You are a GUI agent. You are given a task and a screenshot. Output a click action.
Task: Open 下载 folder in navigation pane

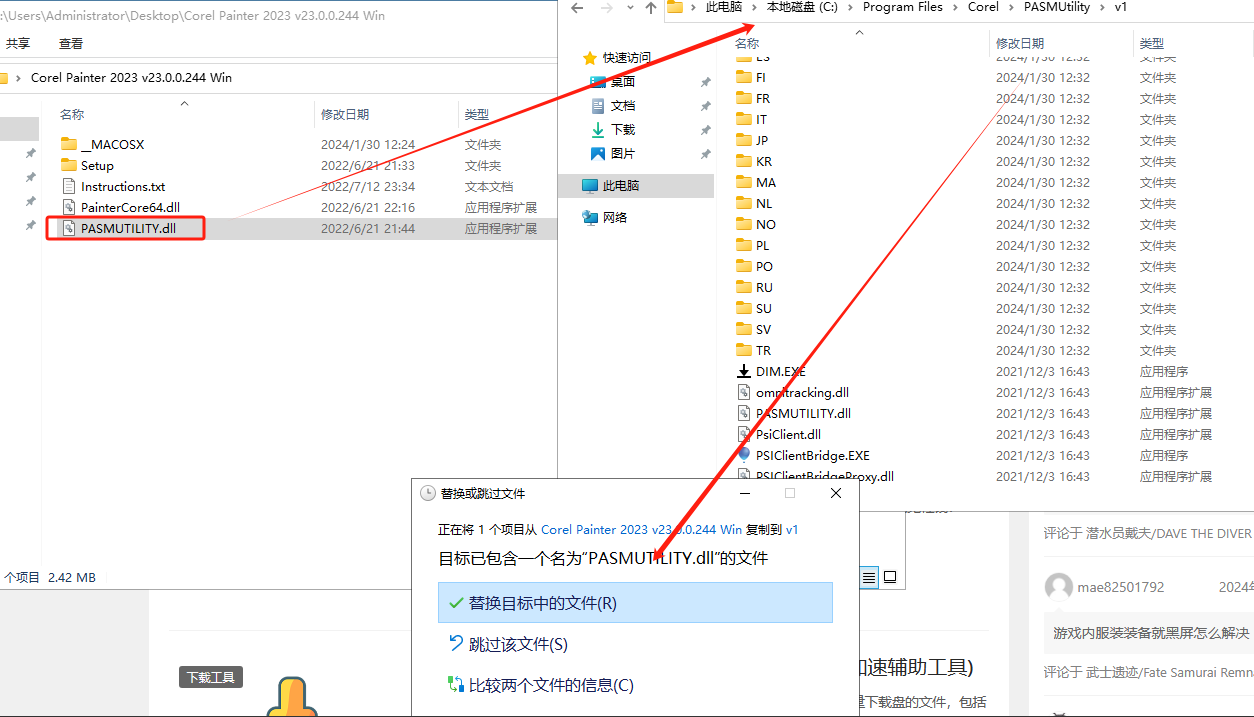[622, 130]
